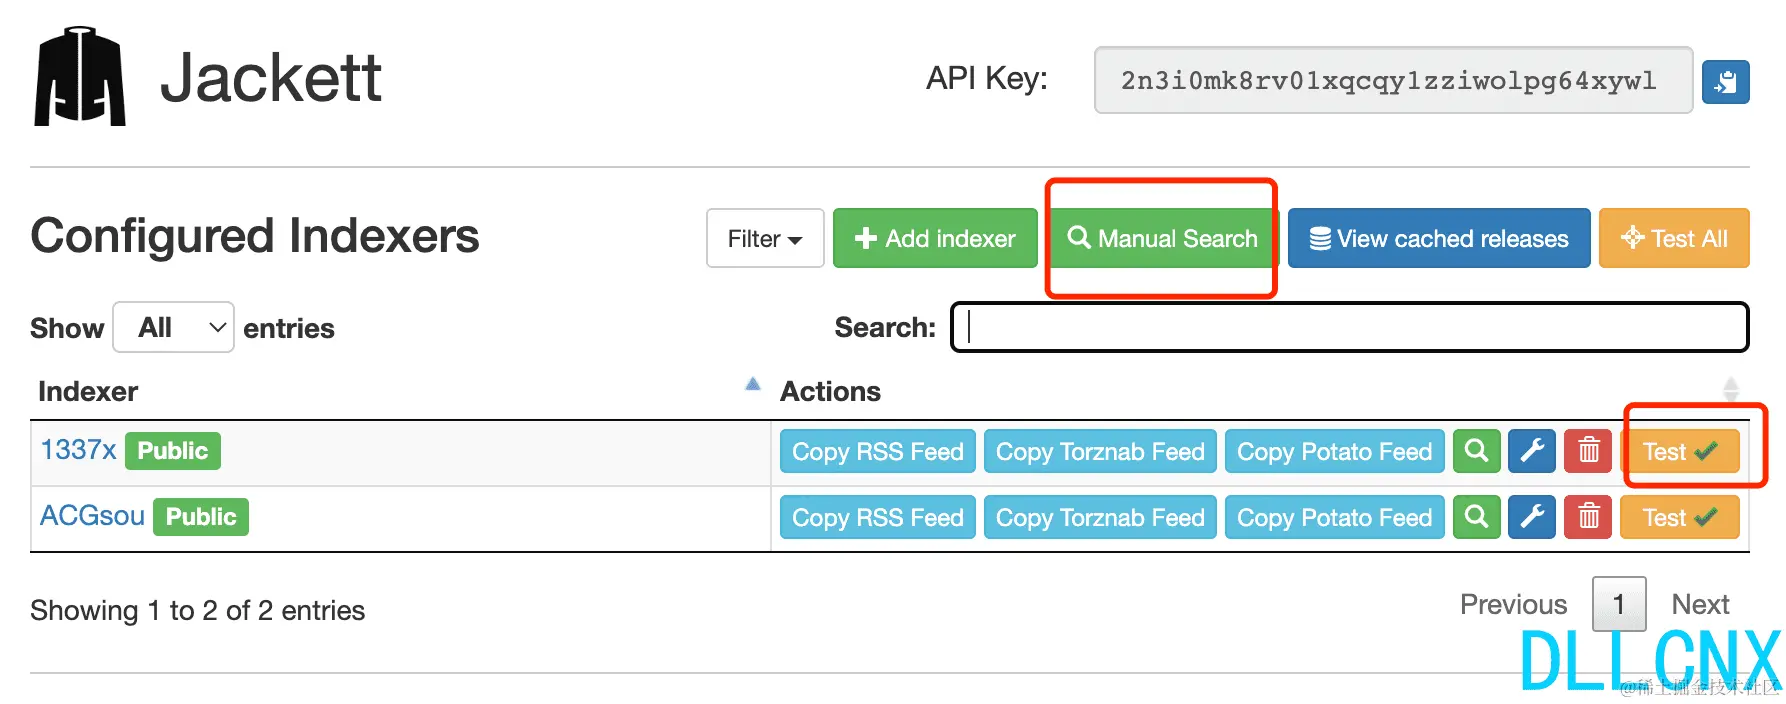The width and height of the screenshot is (1786, 704).
Task: Focus the indexer Search input field
Action: (x=1349, y=327)
